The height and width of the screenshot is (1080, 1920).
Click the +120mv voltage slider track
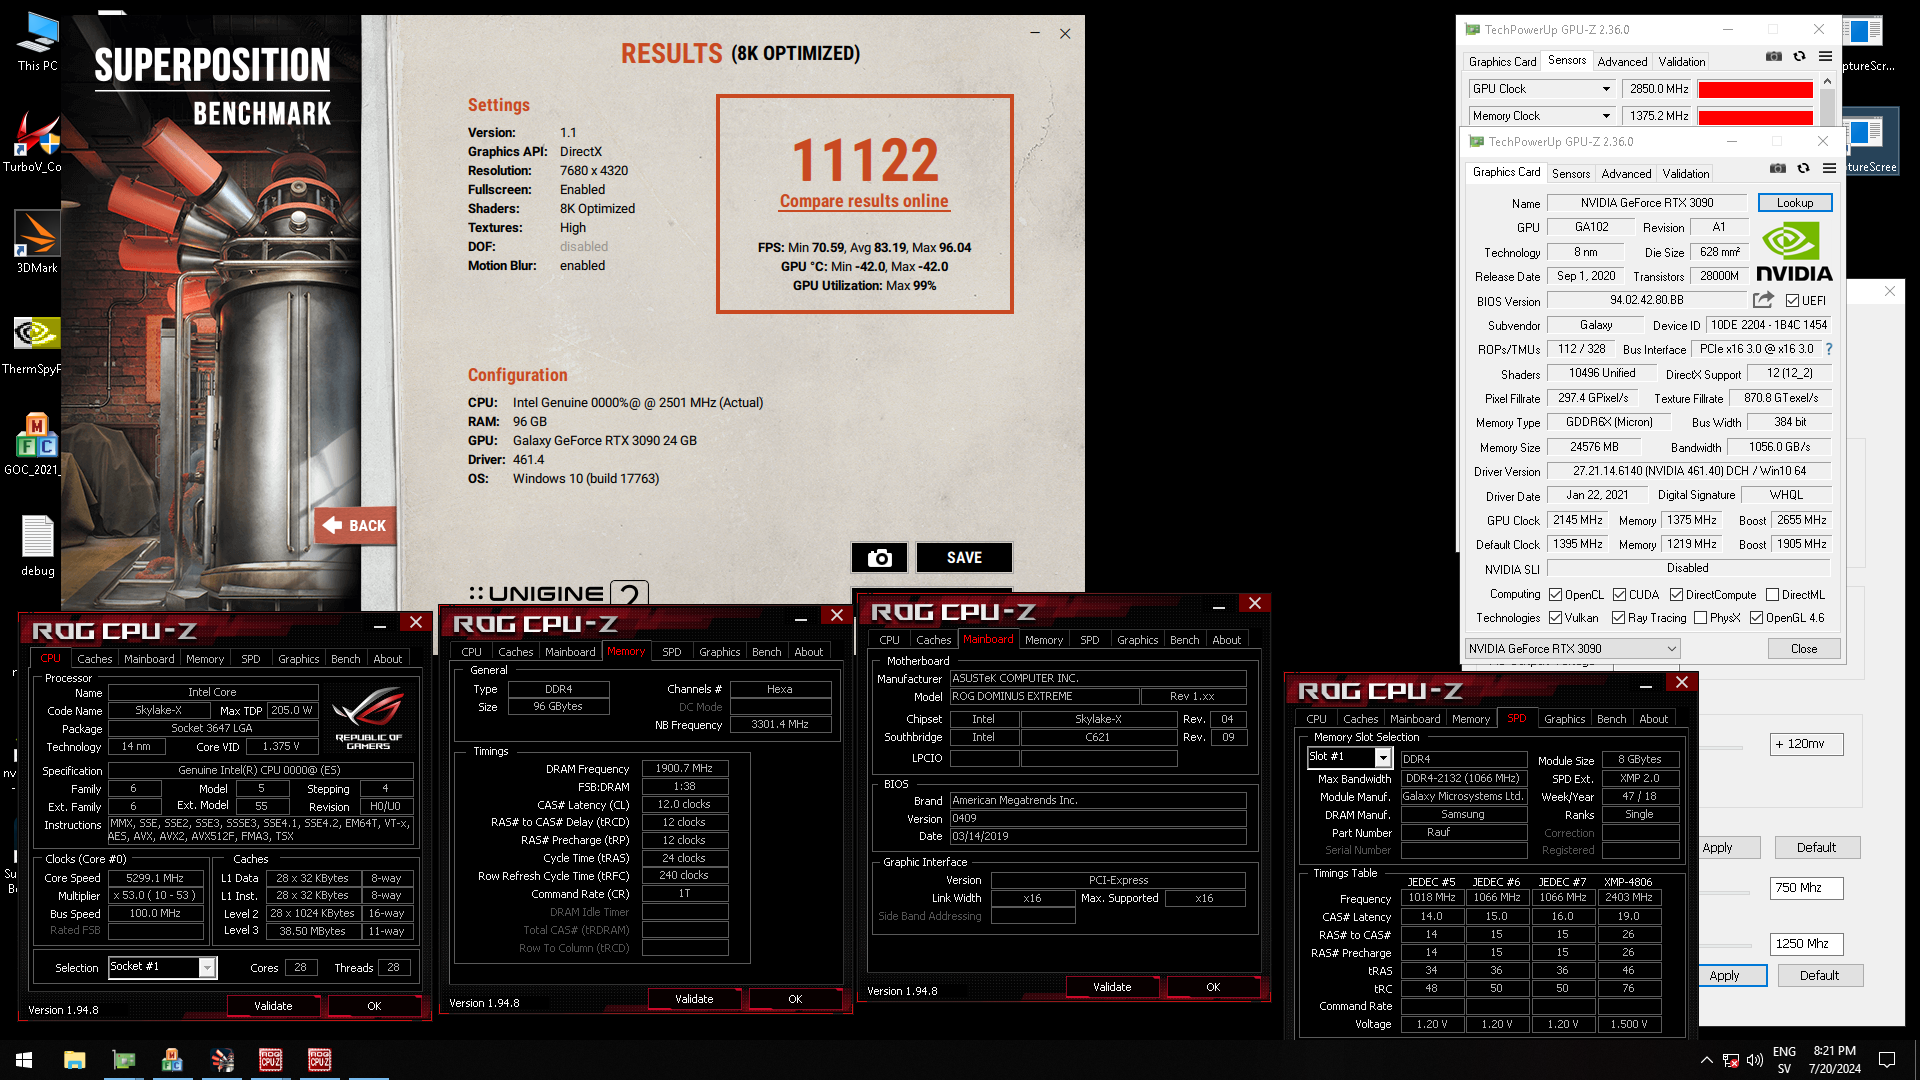point(1721,747)
